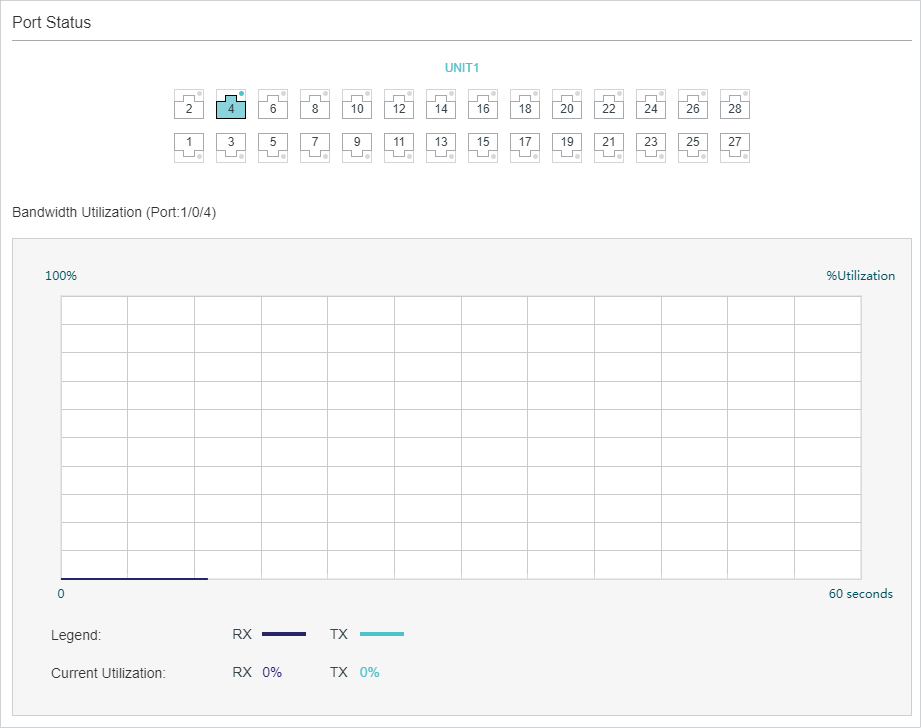Image resolution: width=921 pixels, height=728 pixels.
Task: Select port 2 icon
Action: 189,105
